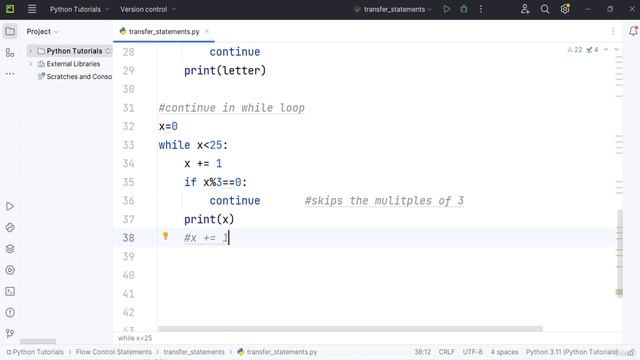Open the Notifications bell
Viewport: 640px width, 360px height.
click(x=633, y=31)
